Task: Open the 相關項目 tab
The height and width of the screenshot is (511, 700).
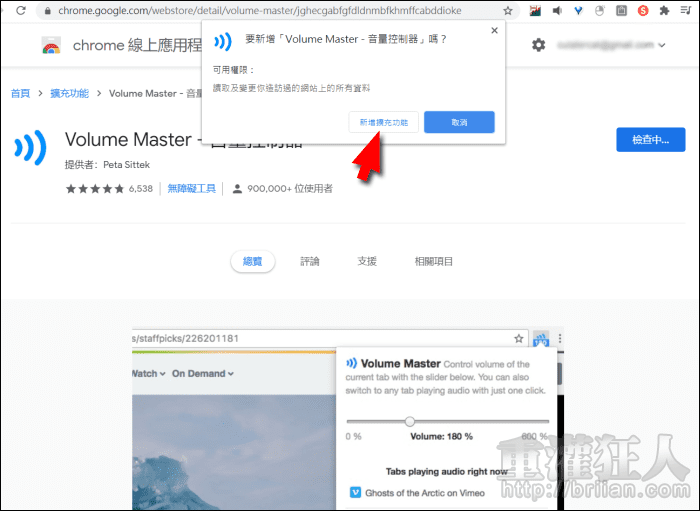Action: pos(433,262)
